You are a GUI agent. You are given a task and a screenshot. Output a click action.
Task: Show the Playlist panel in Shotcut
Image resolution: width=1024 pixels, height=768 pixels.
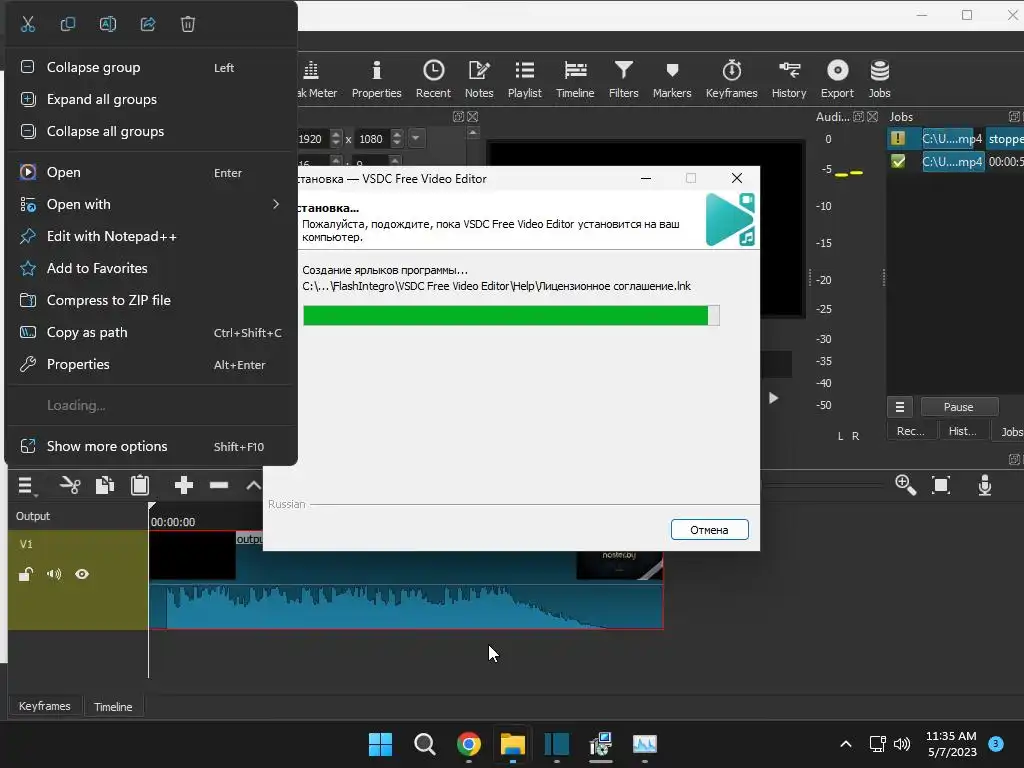click(x=524, y=80)
